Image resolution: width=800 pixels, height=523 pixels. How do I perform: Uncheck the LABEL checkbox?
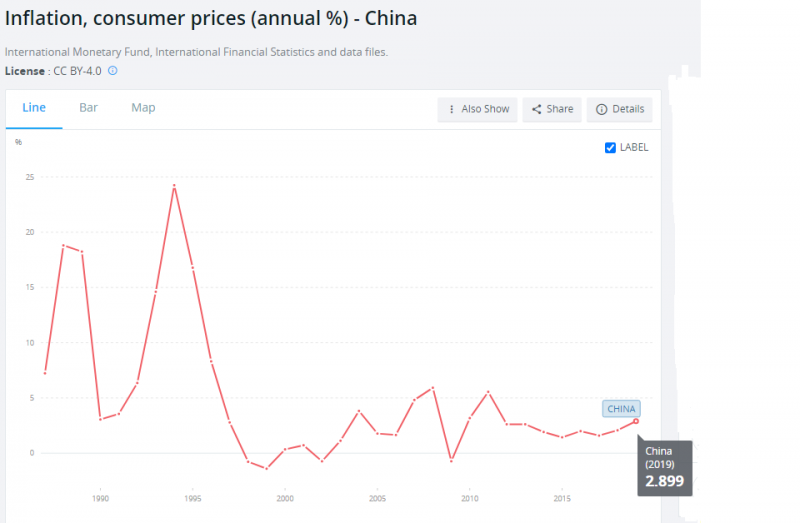(611, 148)
